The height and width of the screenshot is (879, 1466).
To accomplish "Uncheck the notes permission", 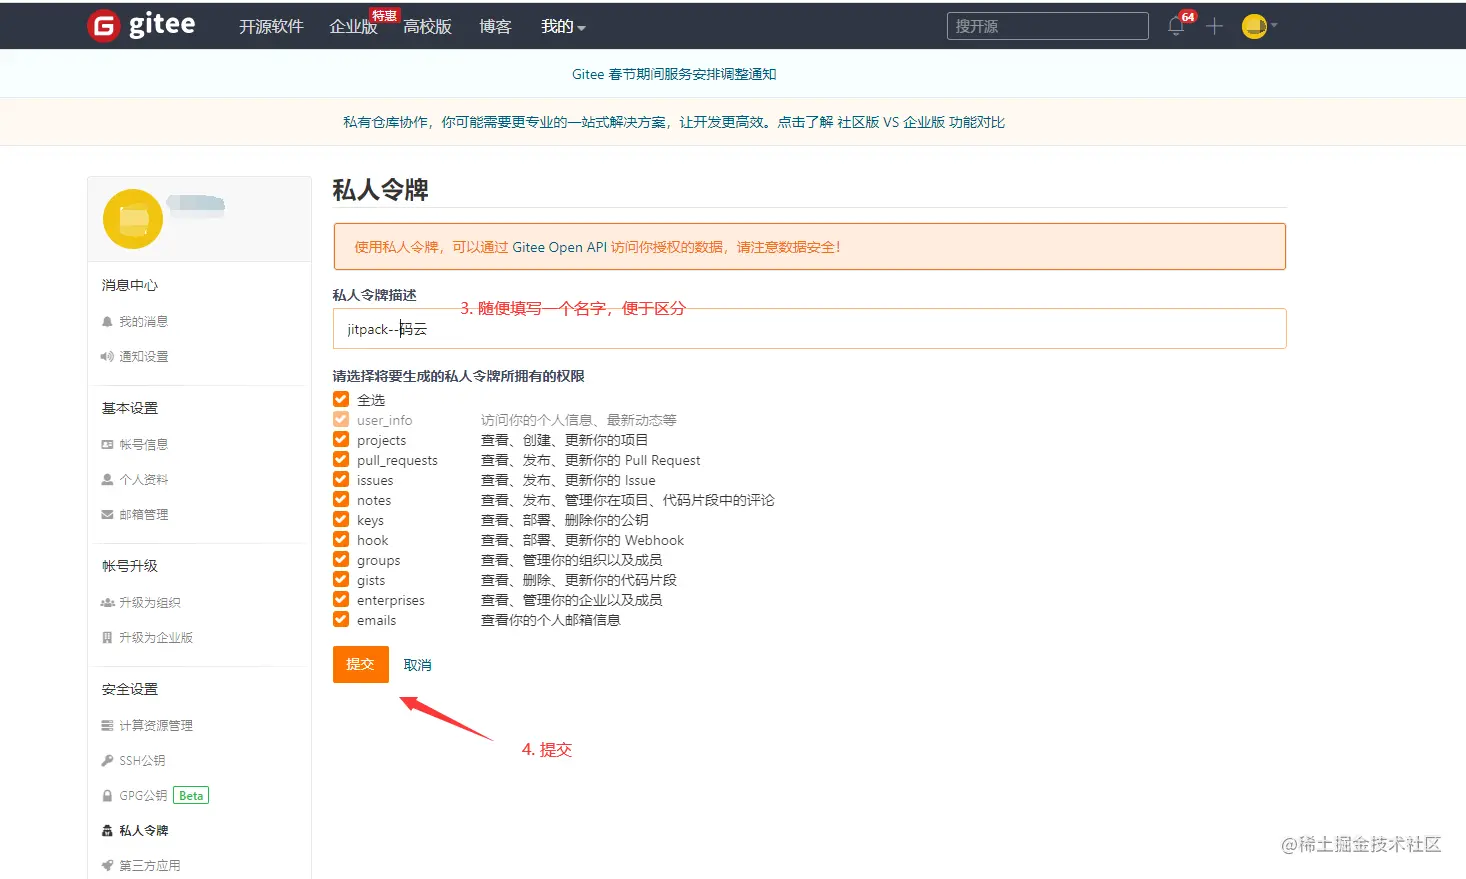I will click(x=341, y=500).
